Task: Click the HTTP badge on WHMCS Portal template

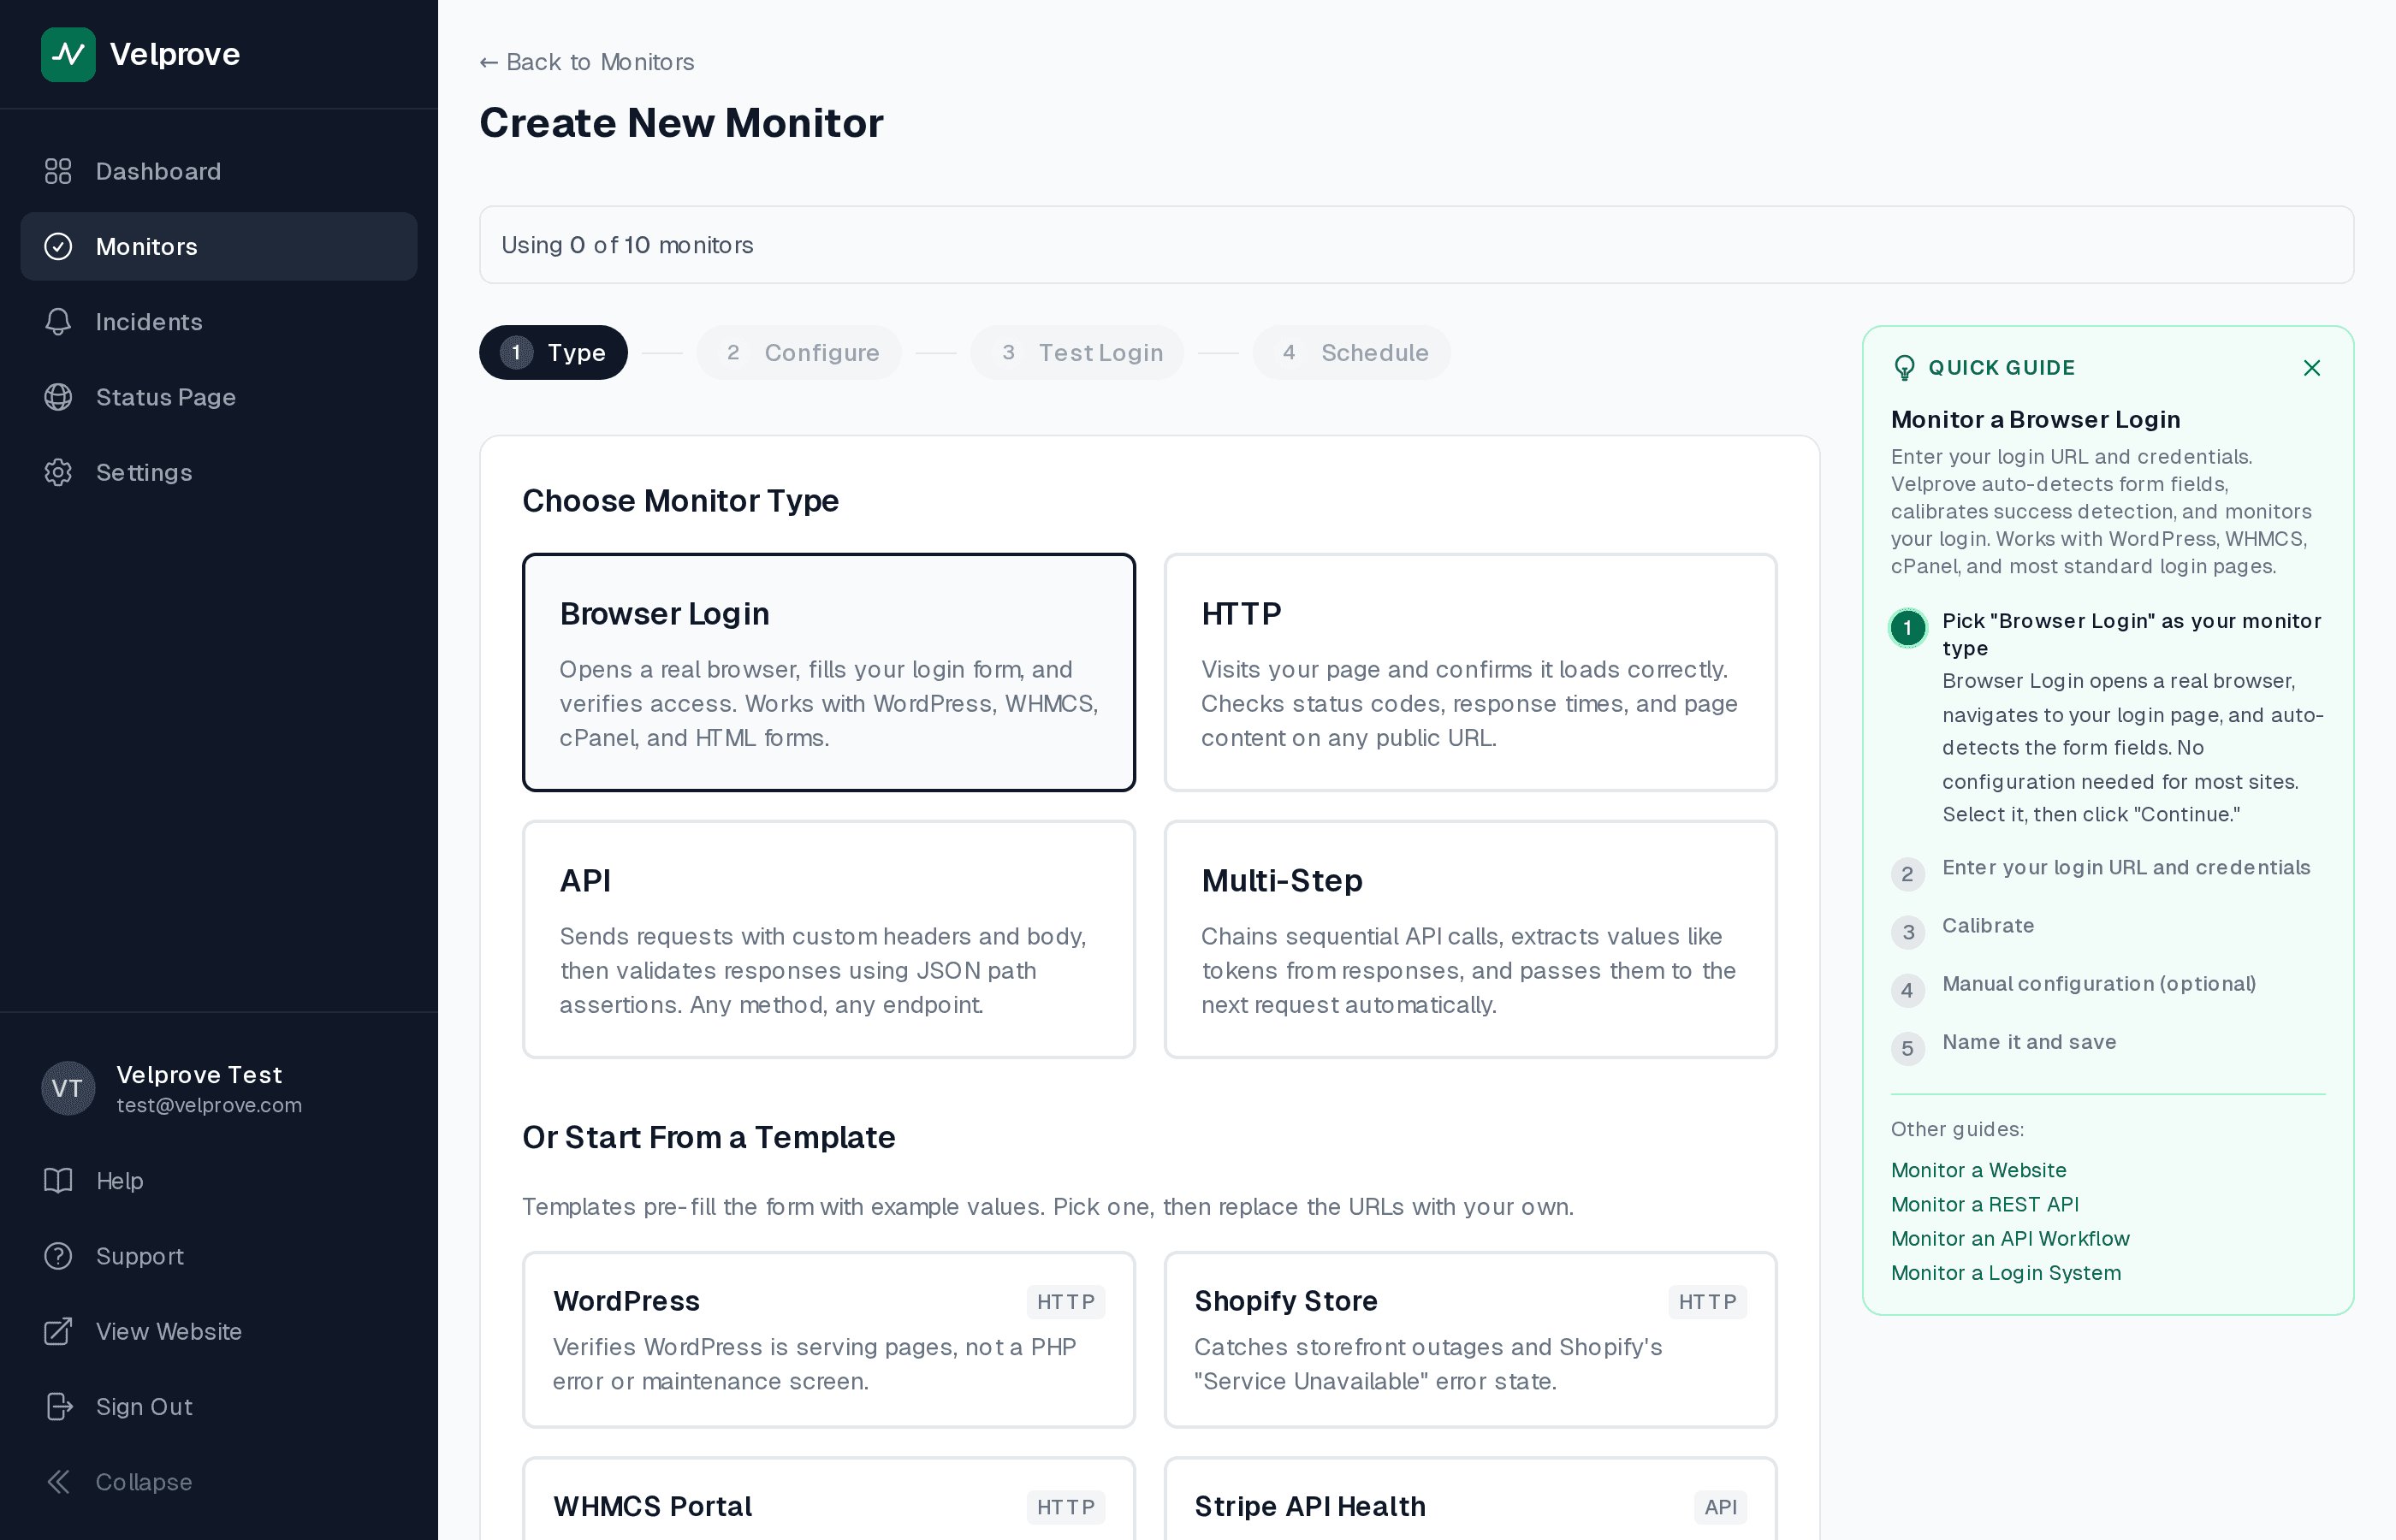Action: (x=1066, y=1507)
